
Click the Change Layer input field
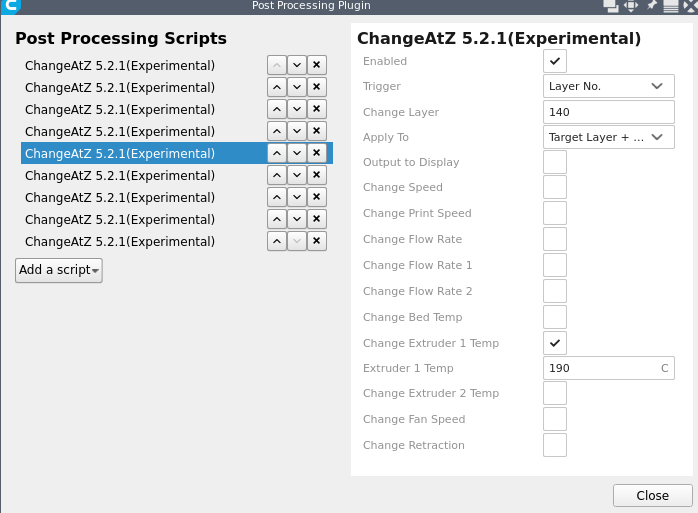coord(609,112)
